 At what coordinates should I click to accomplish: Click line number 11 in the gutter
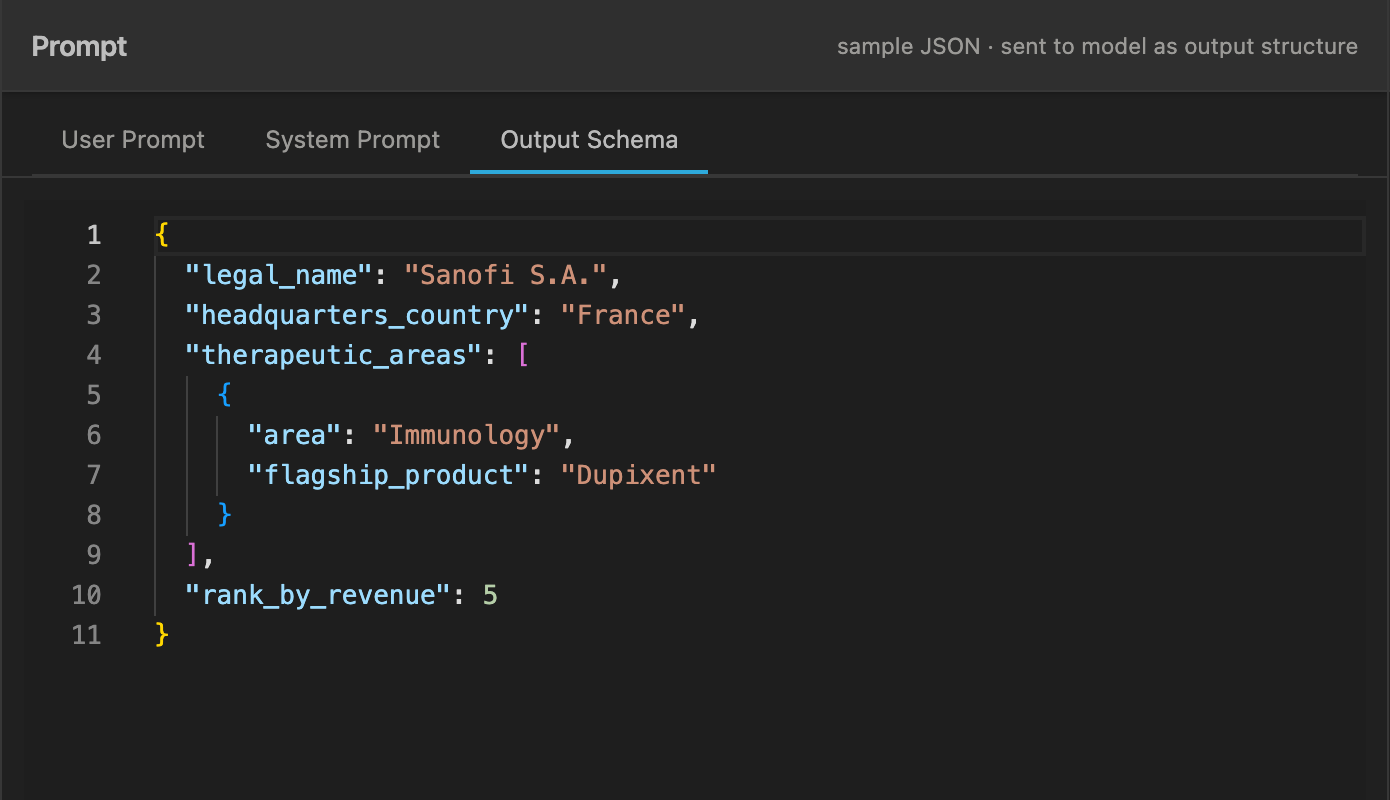(x=87, y=635)
